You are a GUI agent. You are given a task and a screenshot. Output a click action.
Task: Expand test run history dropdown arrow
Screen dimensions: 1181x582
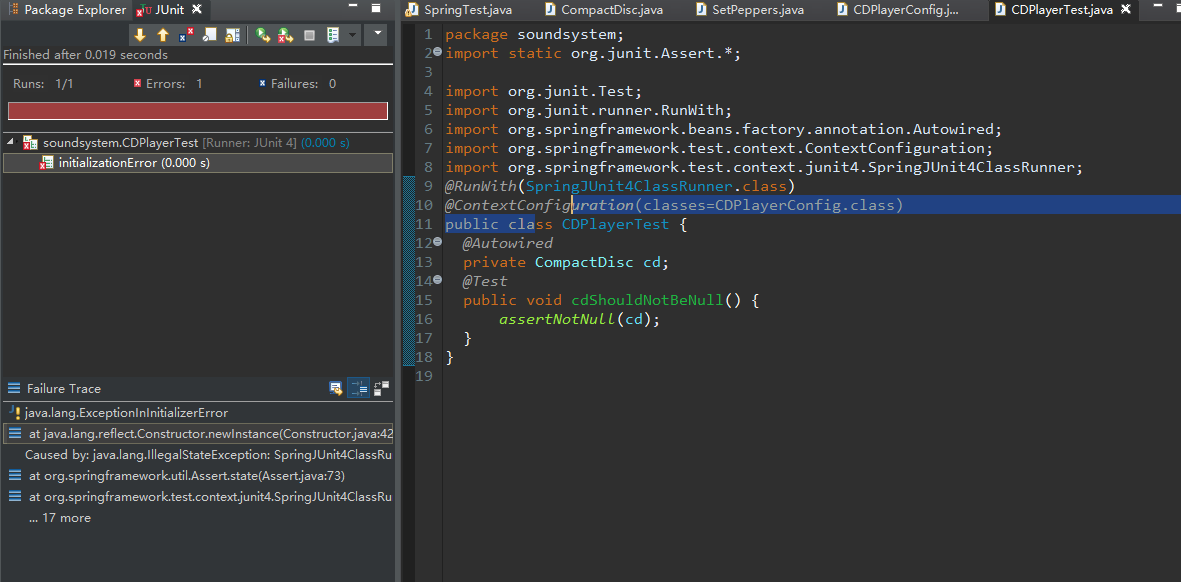click(x=352, y=35)
